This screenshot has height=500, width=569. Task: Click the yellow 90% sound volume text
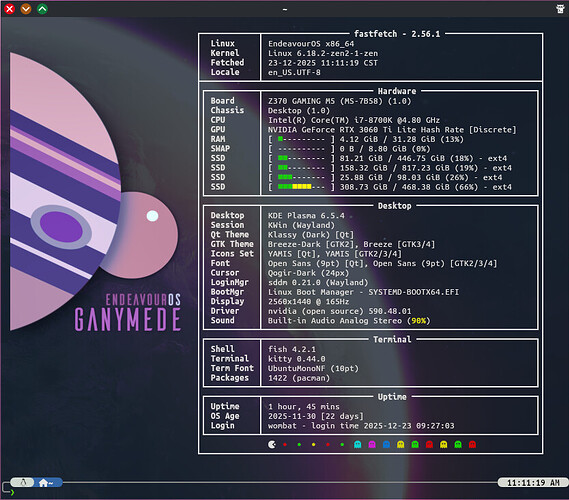[418, 321]
